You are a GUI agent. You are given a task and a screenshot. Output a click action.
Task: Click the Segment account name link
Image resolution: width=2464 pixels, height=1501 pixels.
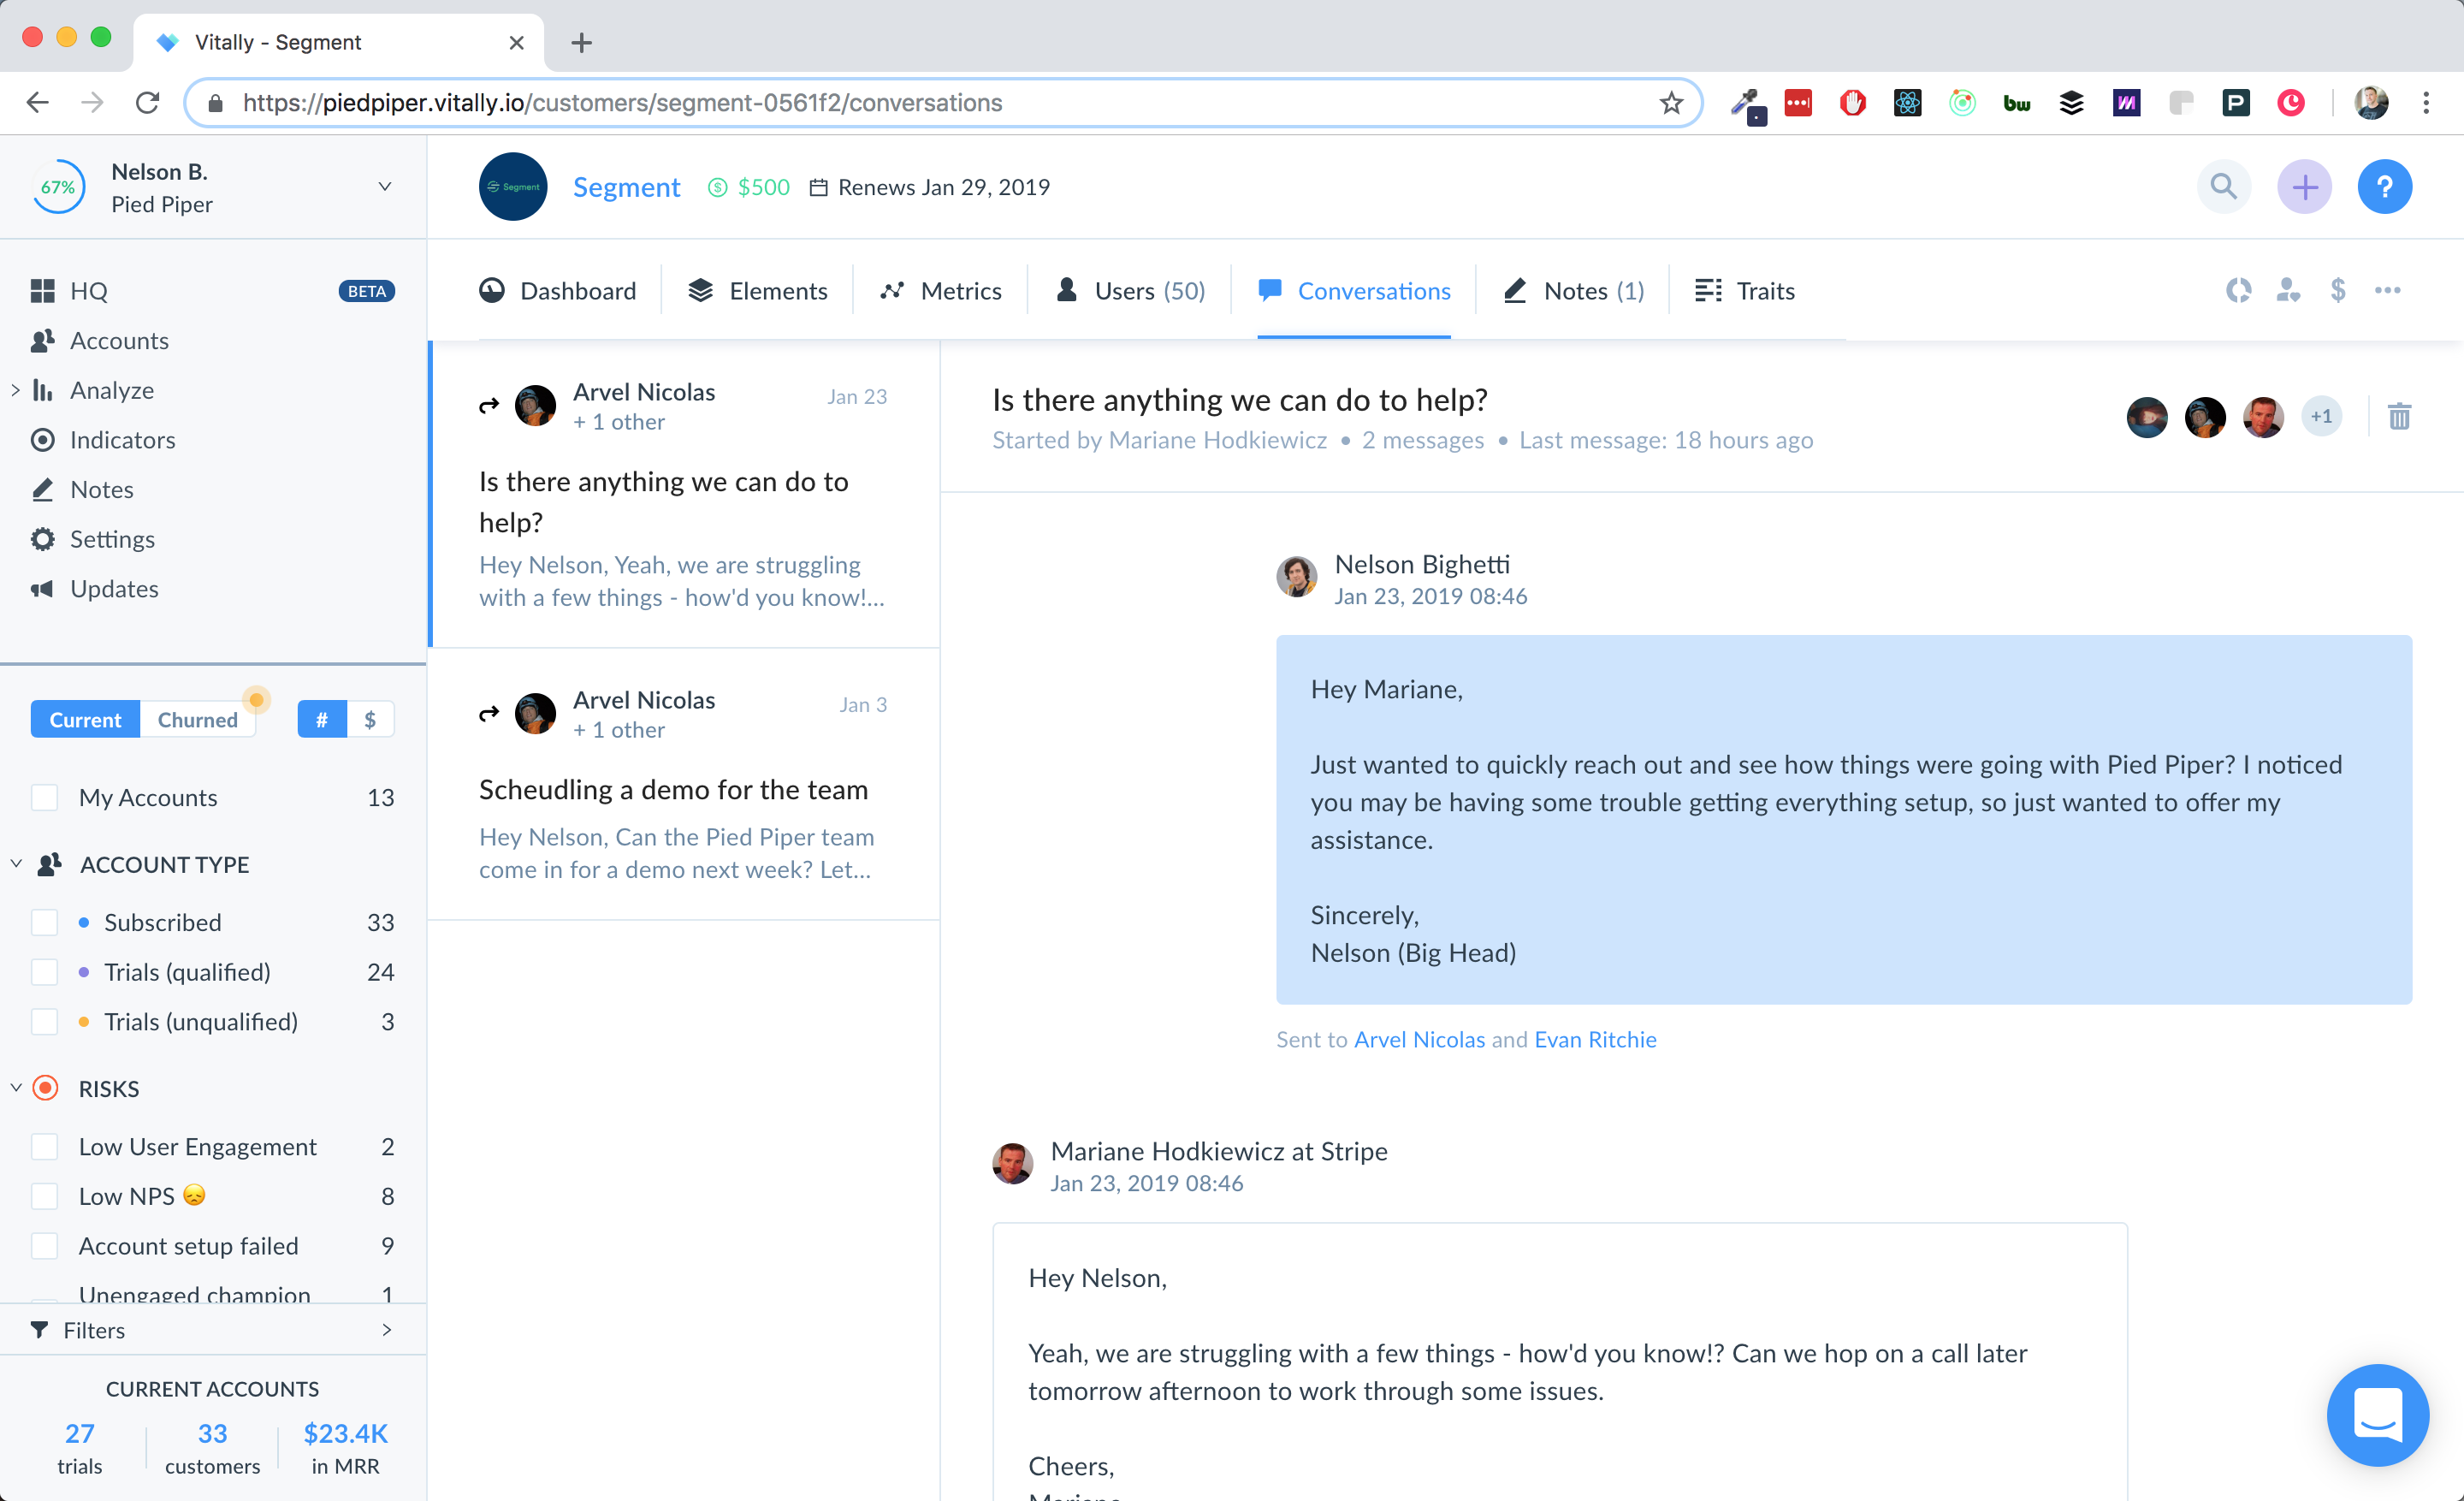pyautogui.click(x=626, y=187)
